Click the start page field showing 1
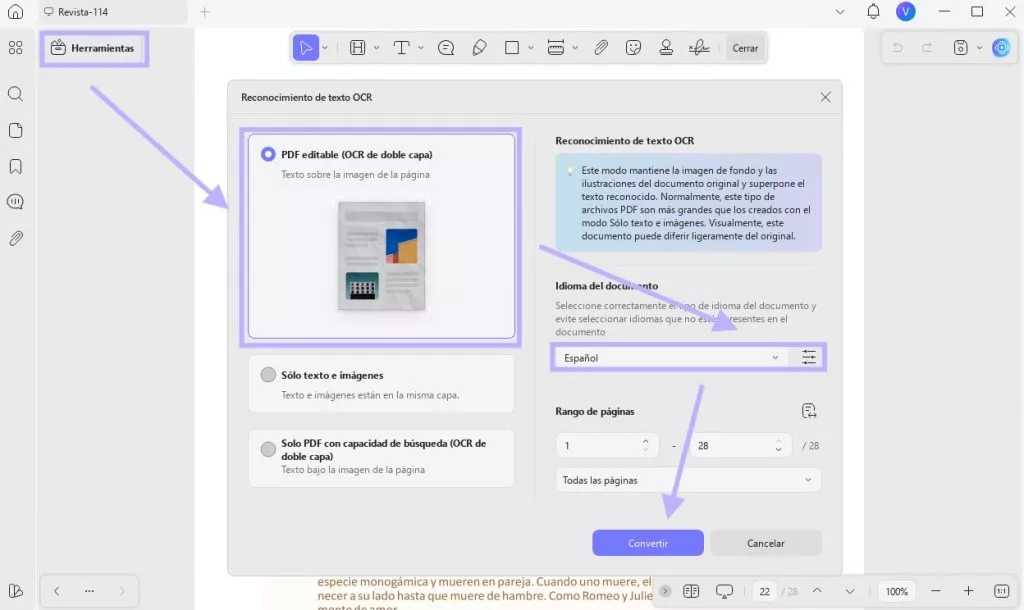Screen dimensions: 1024x610 point(607,446)
